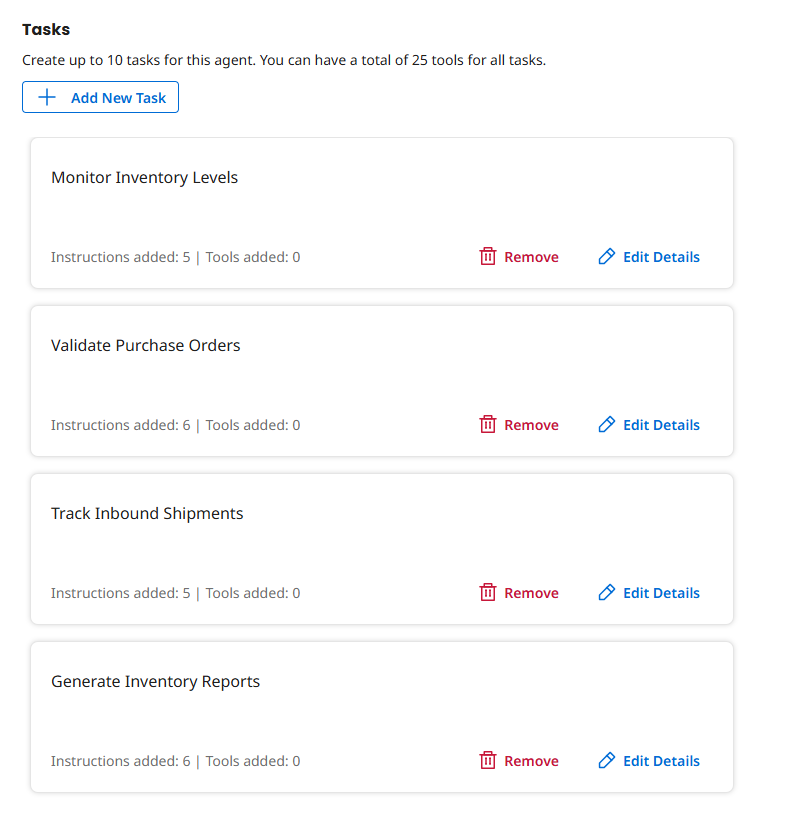Edit Details of Validate Purchase Orders
The image size is (801, 816).
661,424
